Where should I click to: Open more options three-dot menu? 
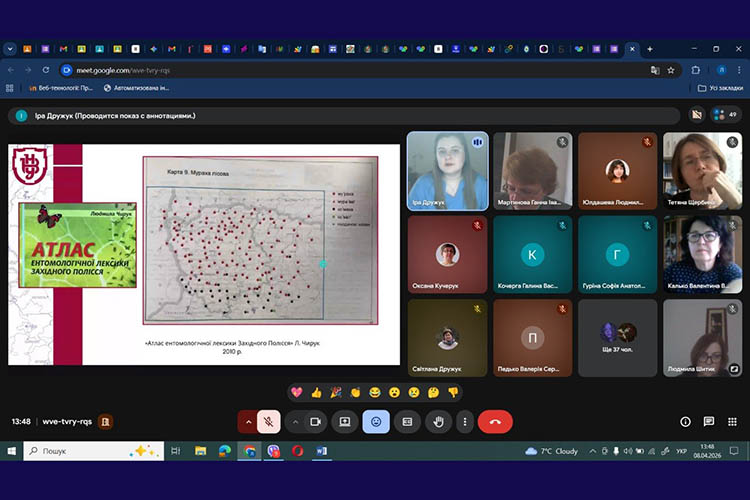463,422
